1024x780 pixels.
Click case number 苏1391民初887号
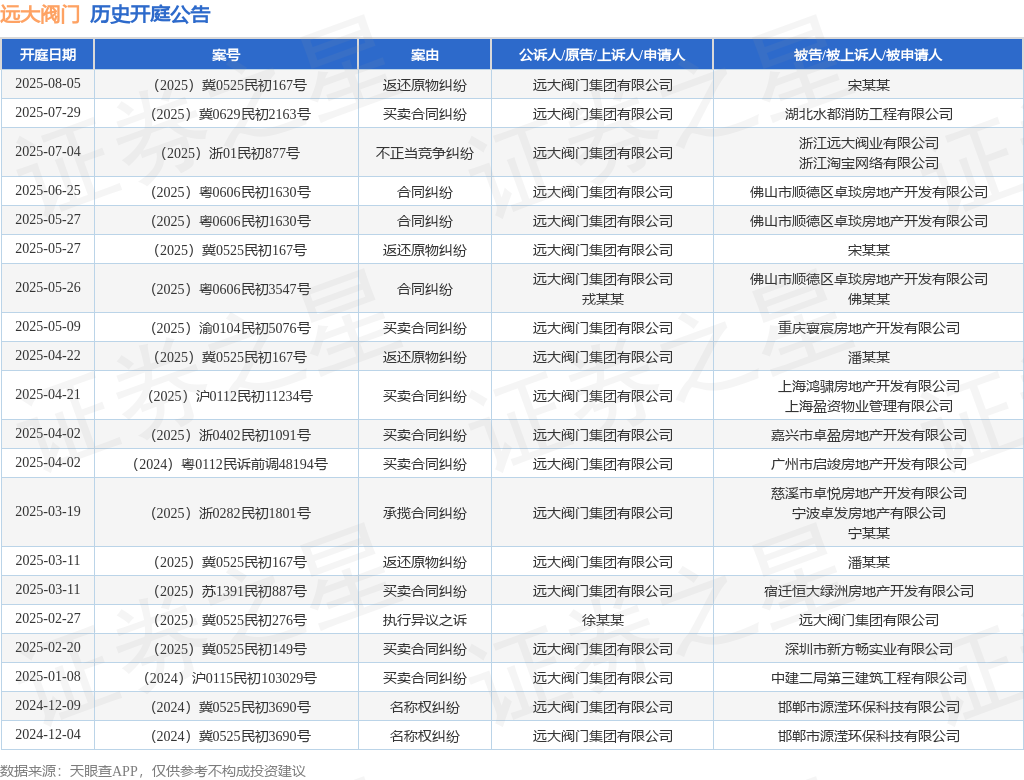230,592
